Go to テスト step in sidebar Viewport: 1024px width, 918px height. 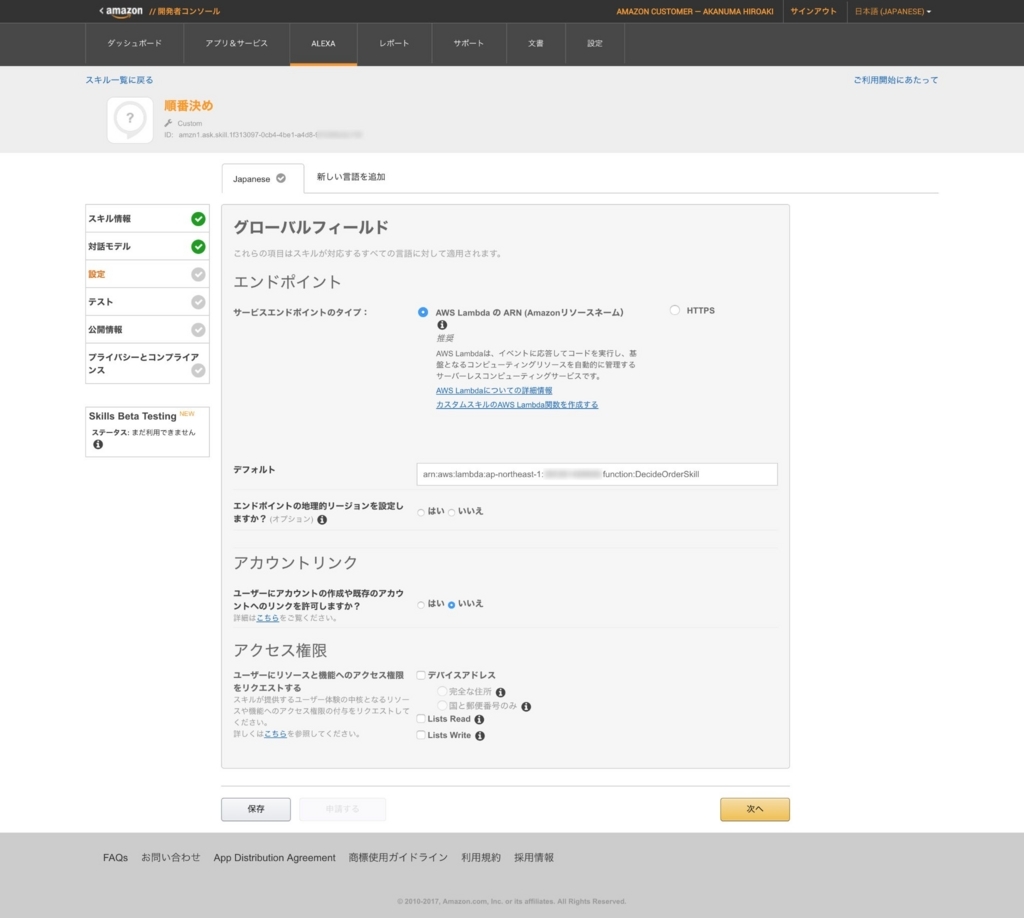point(147,302)
